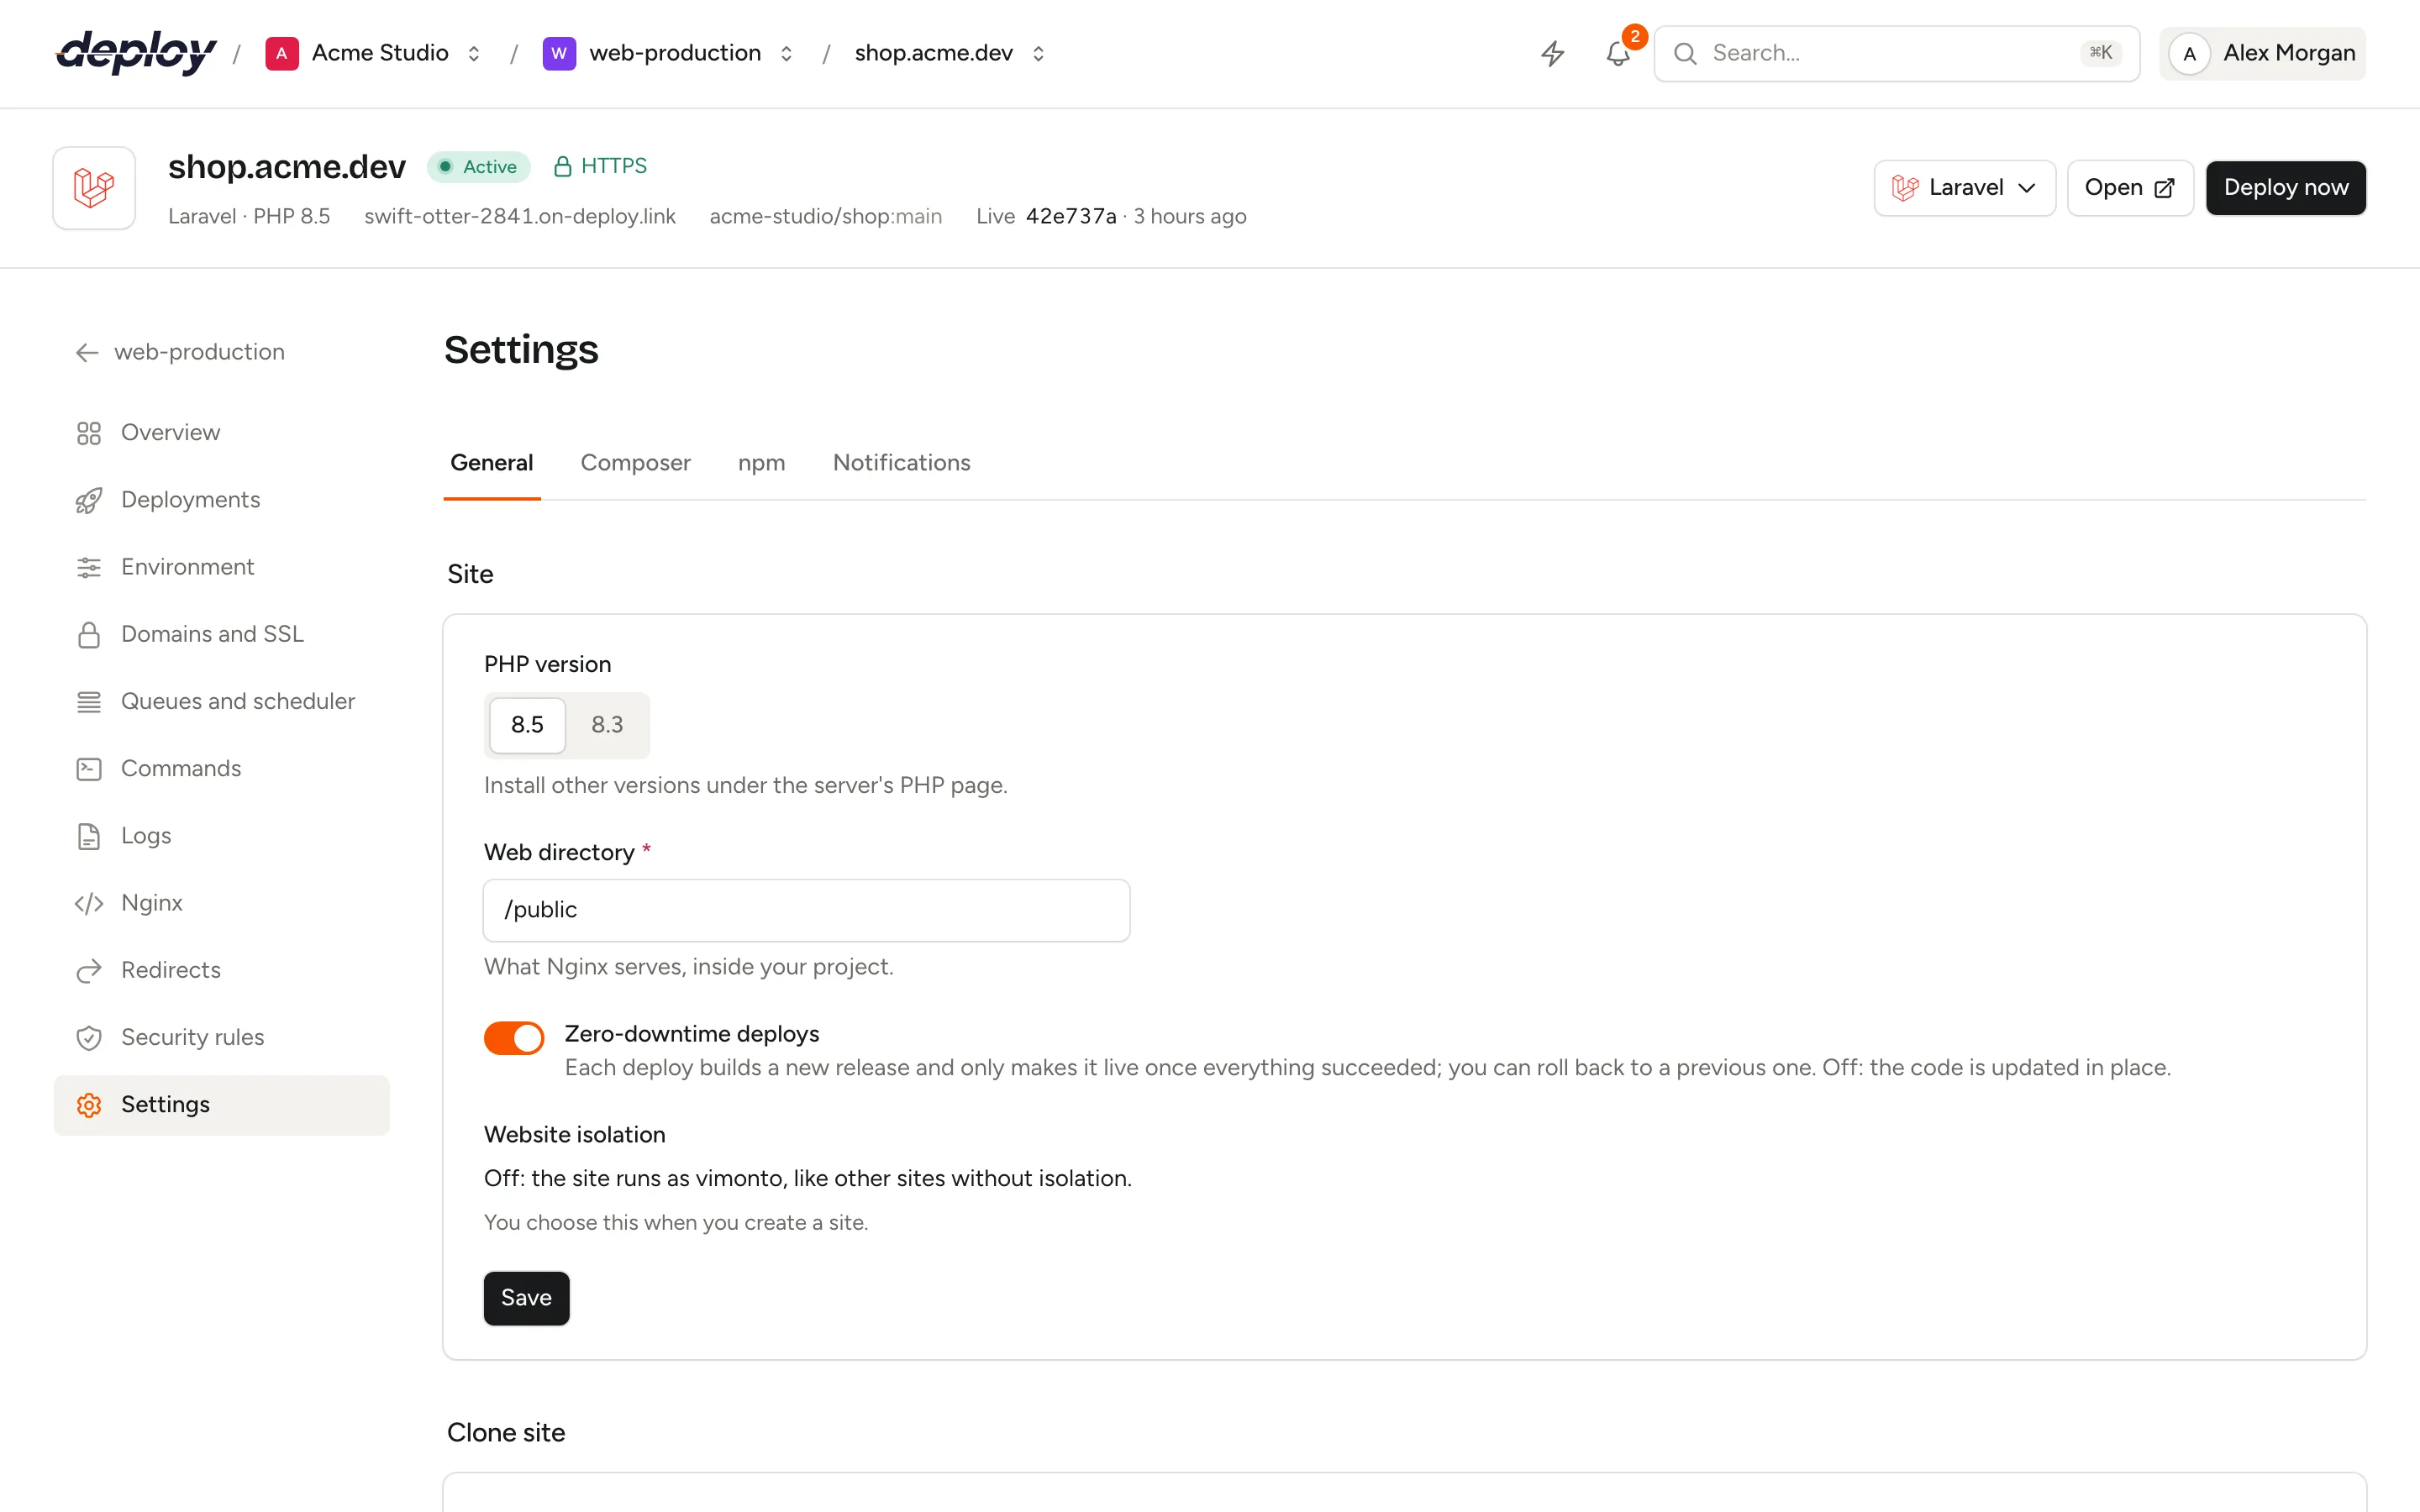The height and width of the screenshot is (1512, 2420).
Task: Click the Environment sliders icon
Action: point(89,567)
